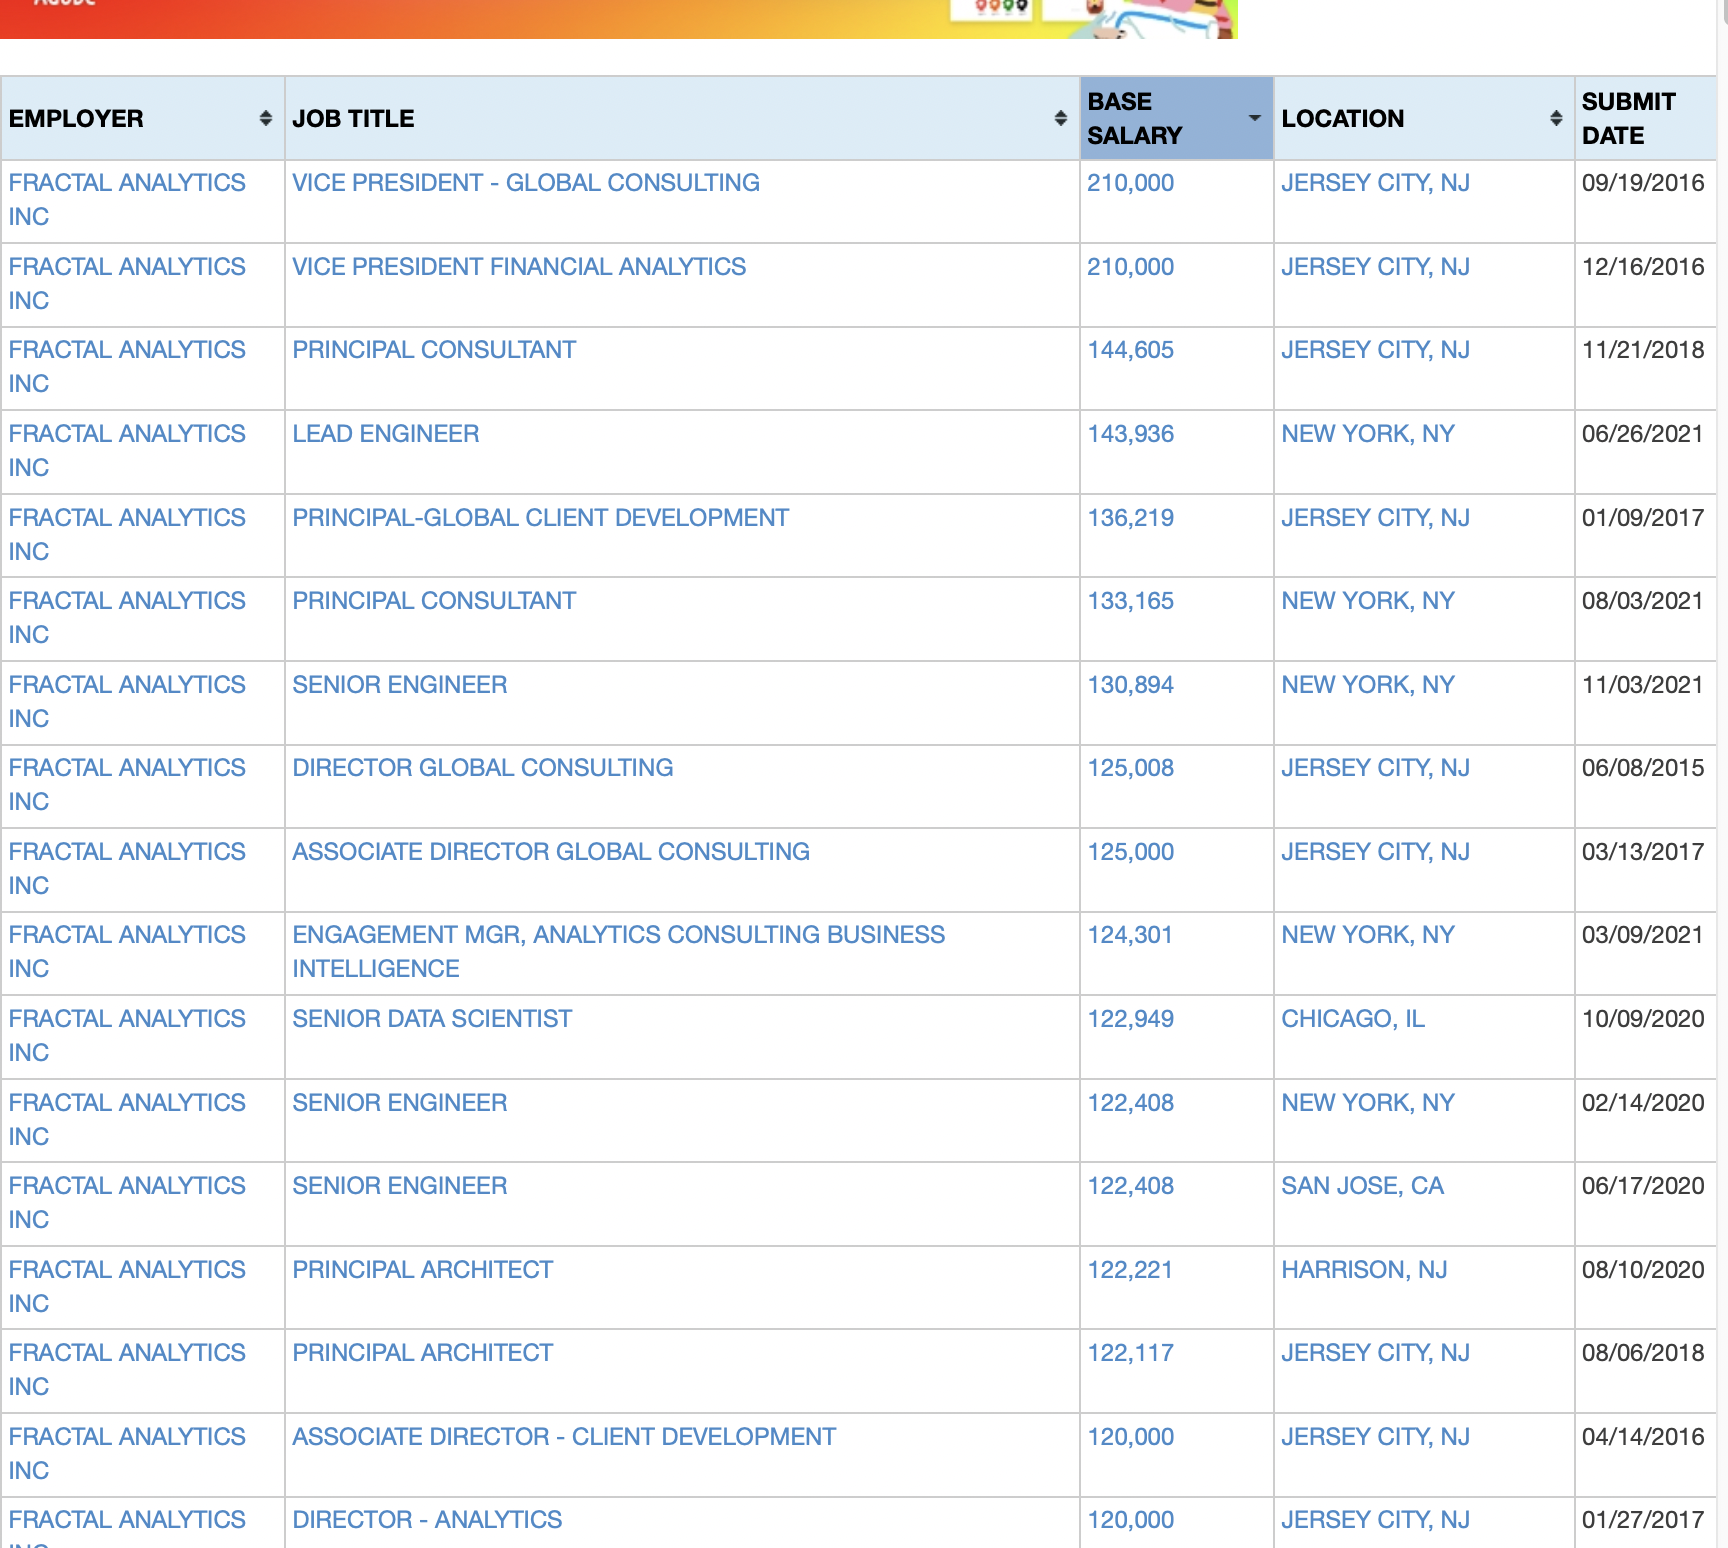Click Harrison, NJ location link

tap(1364, 1270)
